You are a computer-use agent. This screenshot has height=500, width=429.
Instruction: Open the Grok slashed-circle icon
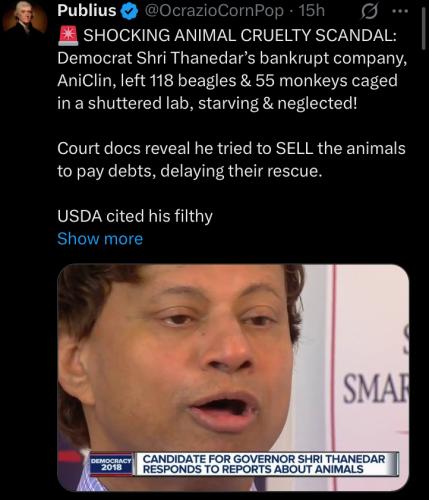point(370,12)
